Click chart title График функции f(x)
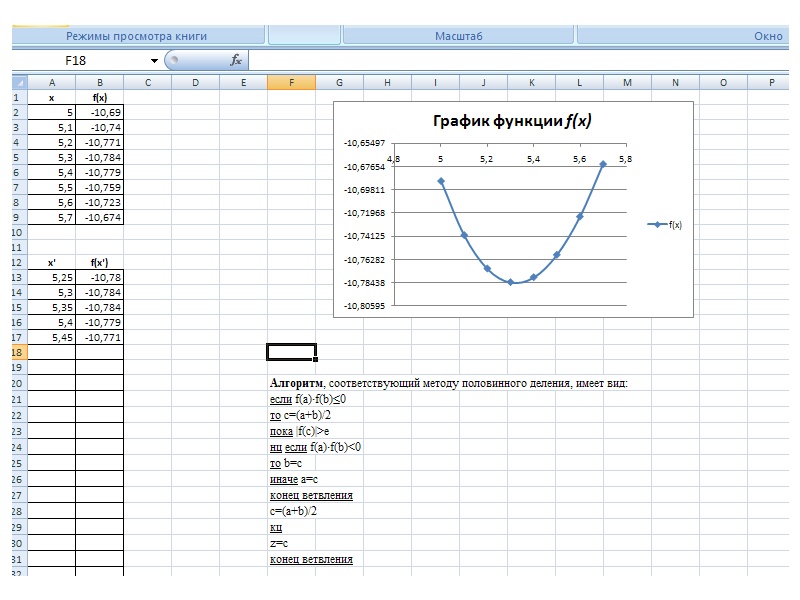Image resolution: width=800 pixels, height=600 pixels. [x=511, y=122]
